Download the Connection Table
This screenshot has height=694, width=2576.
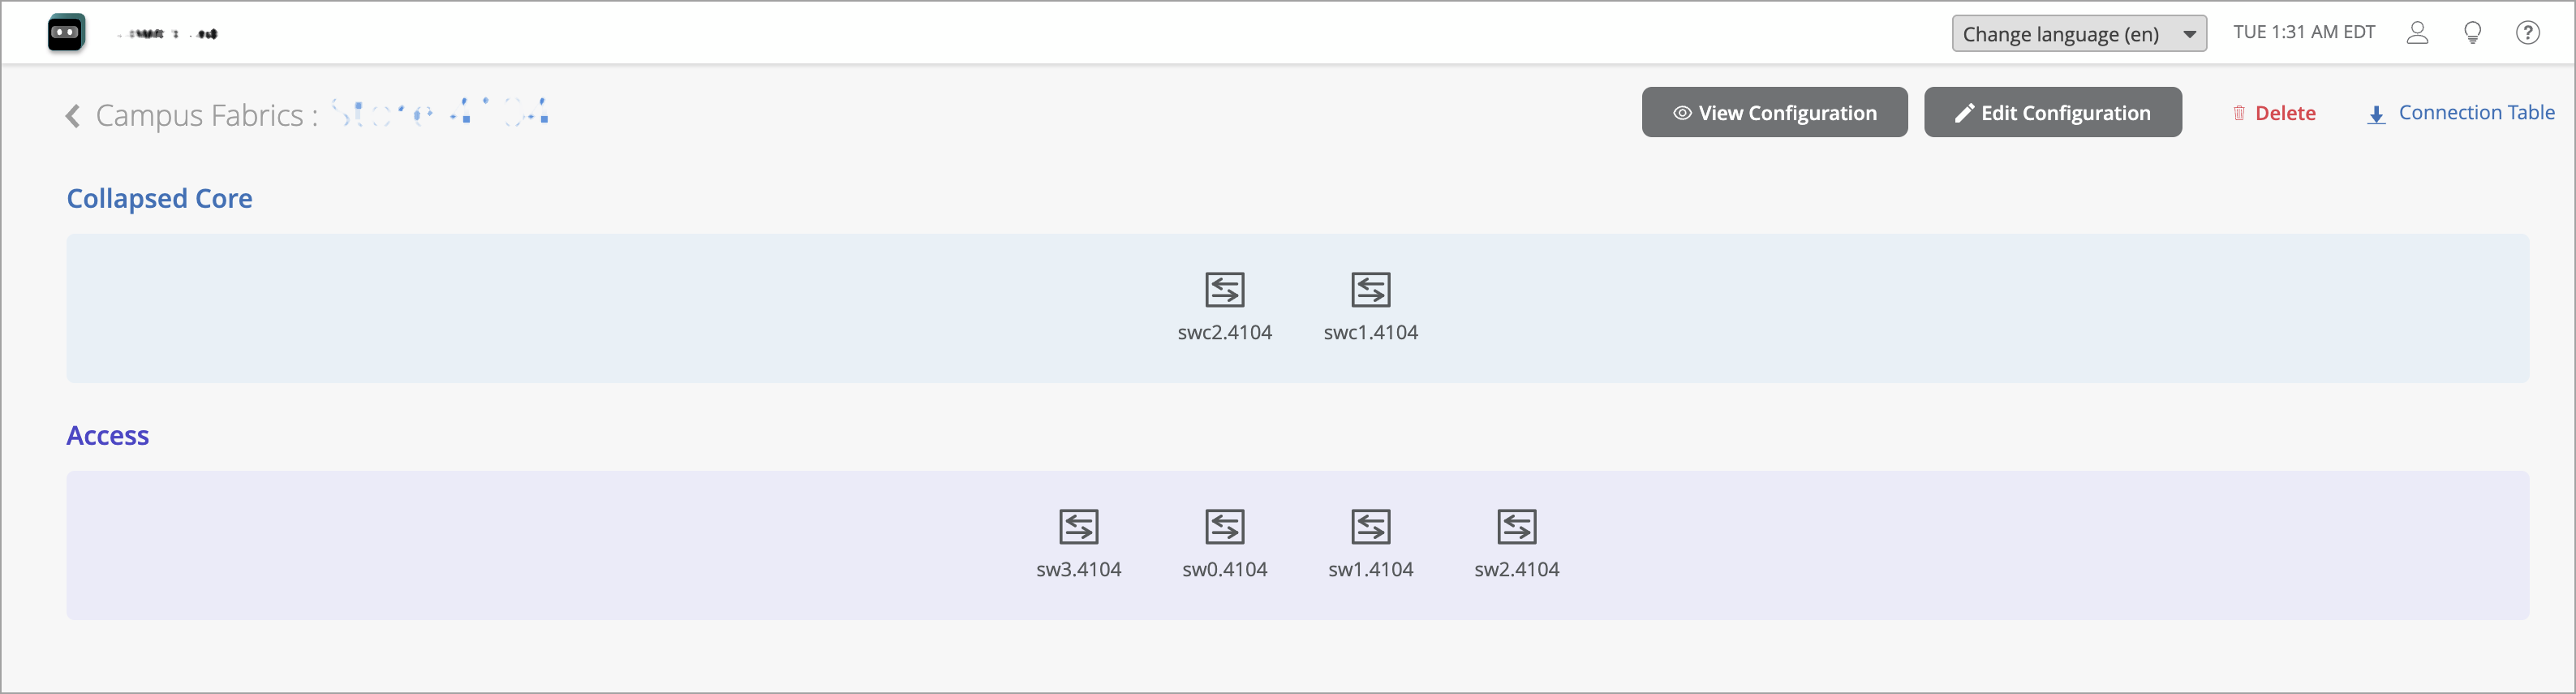click(x=2460, y=113)
